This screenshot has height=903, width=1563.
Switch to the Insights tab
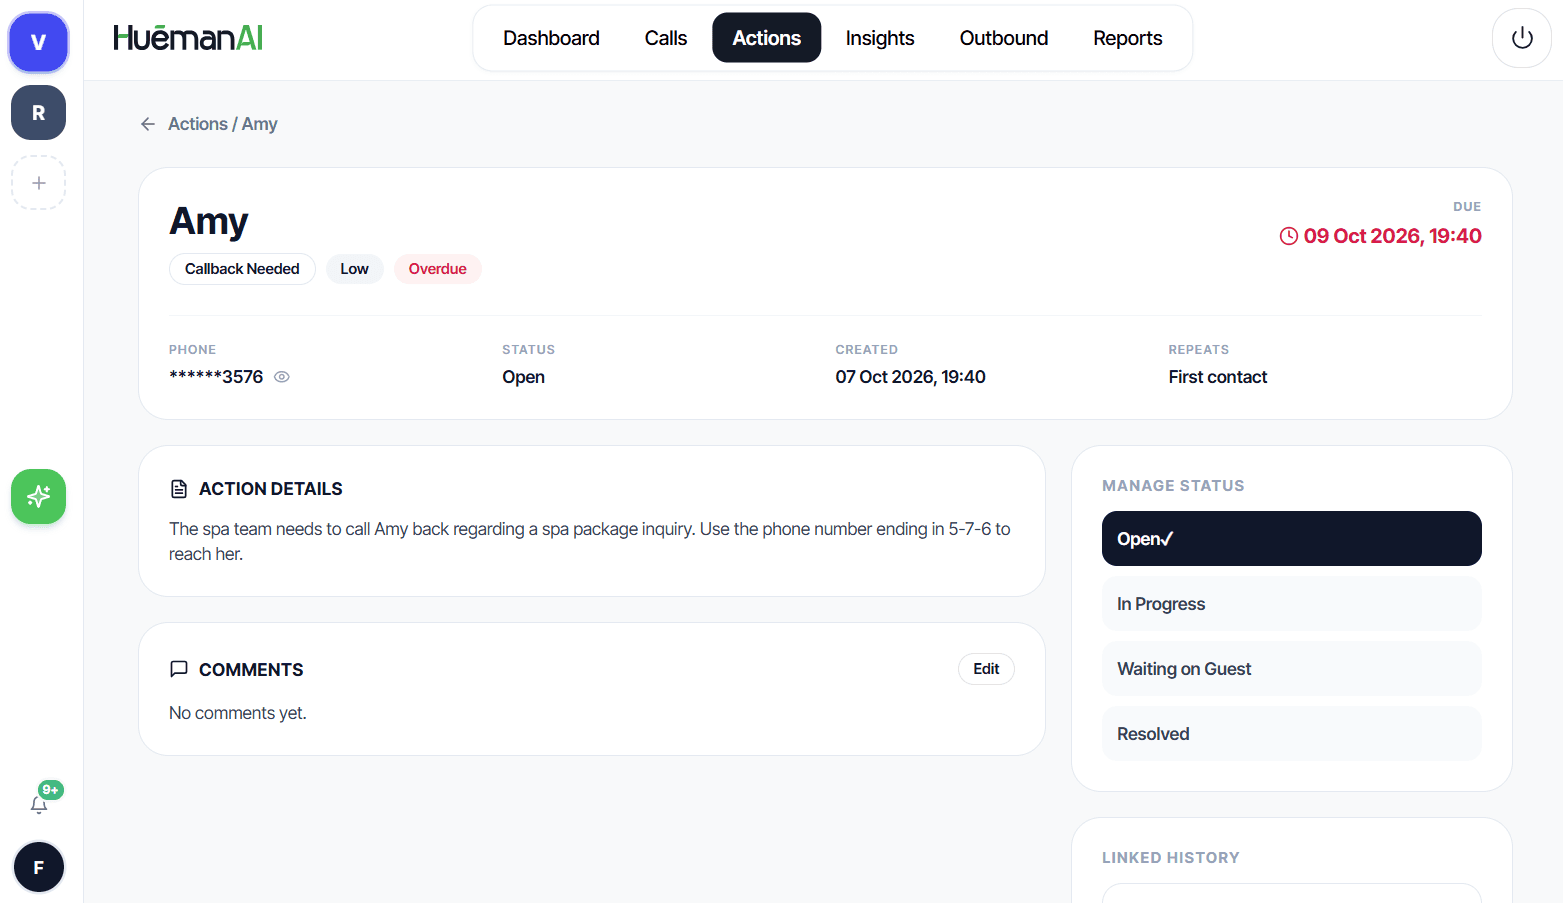point(880,38)
